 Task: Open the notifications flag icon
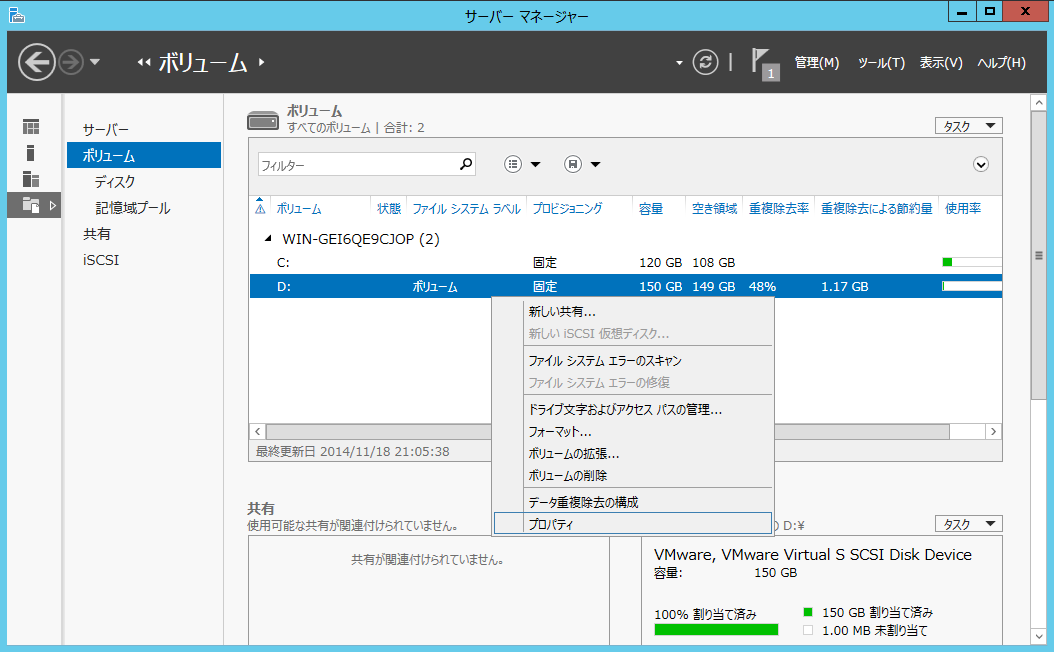click(764, 63)
